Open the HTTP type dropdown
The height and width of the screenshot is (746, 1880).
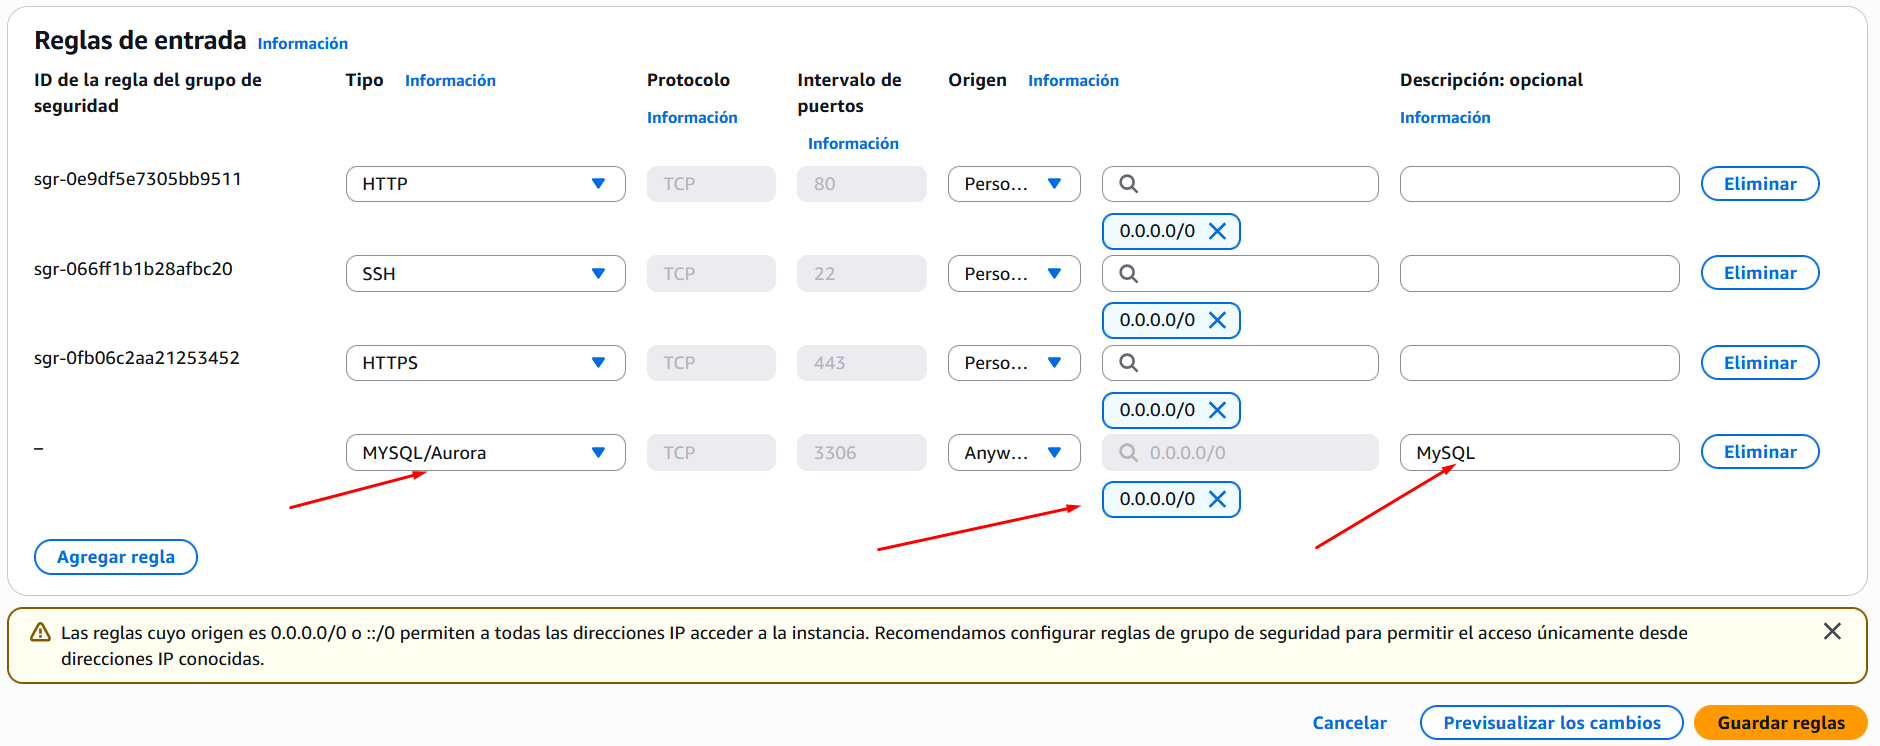[x=485, y=184]
